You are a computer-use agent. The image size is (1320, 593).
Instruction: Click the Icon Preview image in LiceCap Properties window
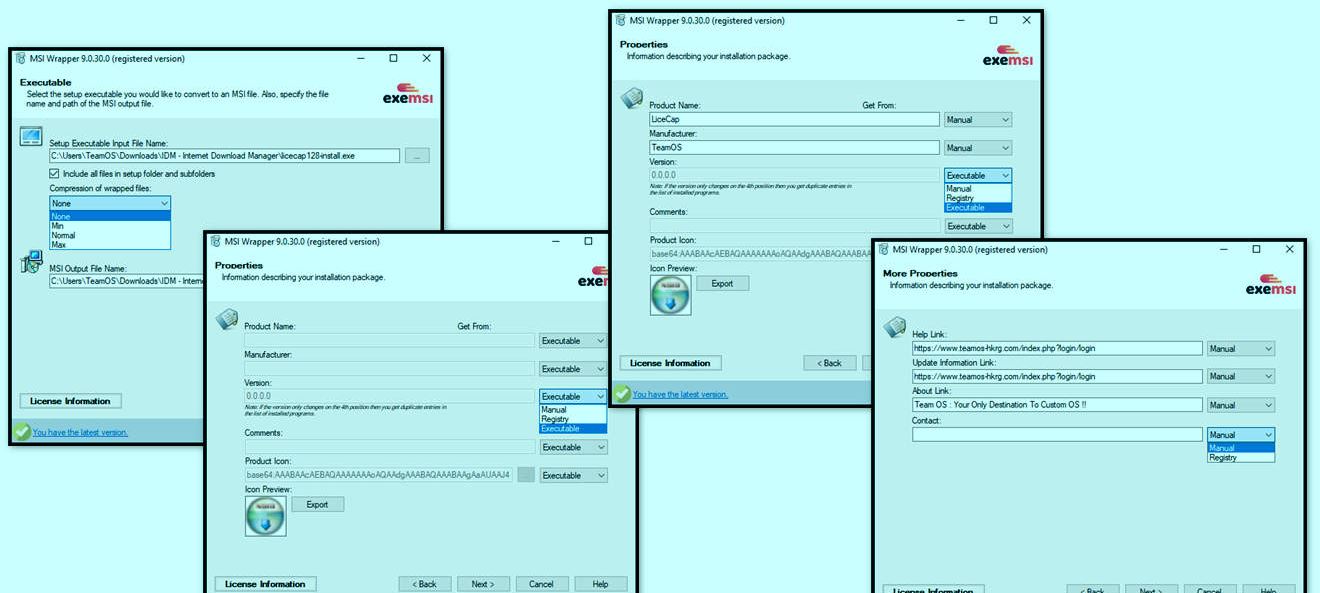point(670,295)
